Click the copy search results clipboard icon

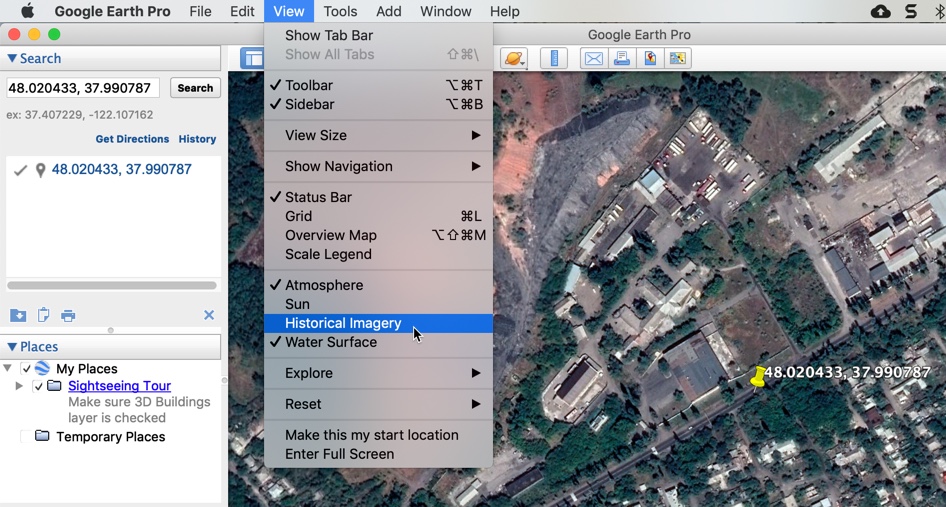(43, 315)
